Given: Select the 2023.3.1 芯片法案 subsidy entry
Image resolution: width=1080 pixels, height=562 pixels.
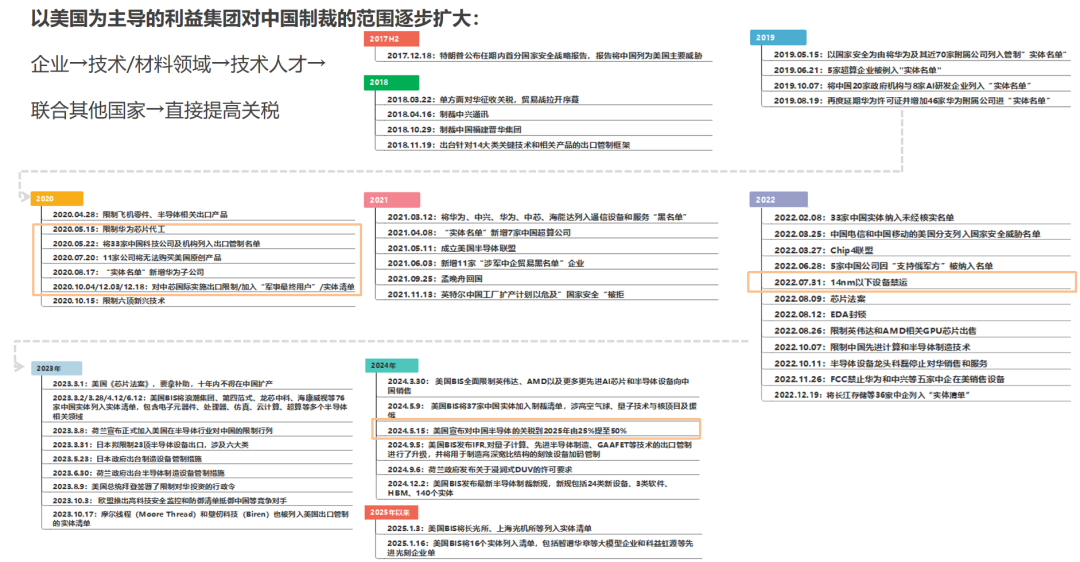Looking at the screenshot, I should 163,384.
